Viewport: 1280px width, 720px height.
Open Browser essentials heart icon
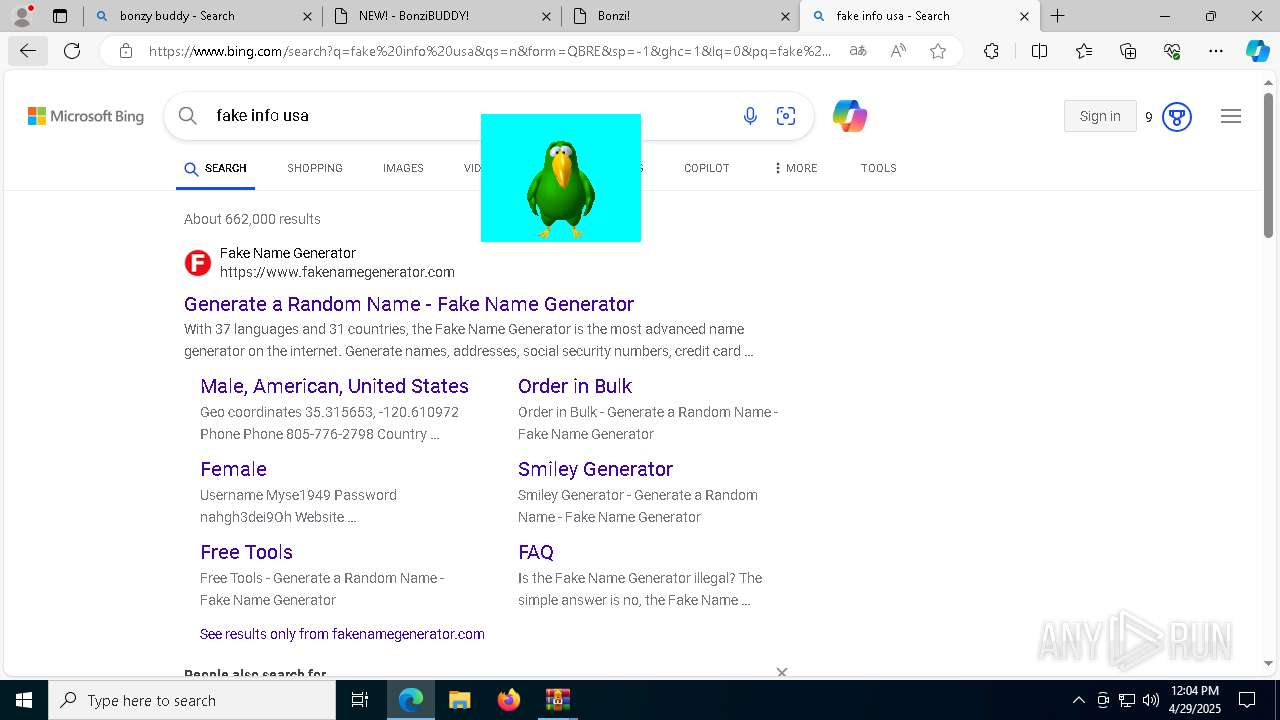[1172, 51]
